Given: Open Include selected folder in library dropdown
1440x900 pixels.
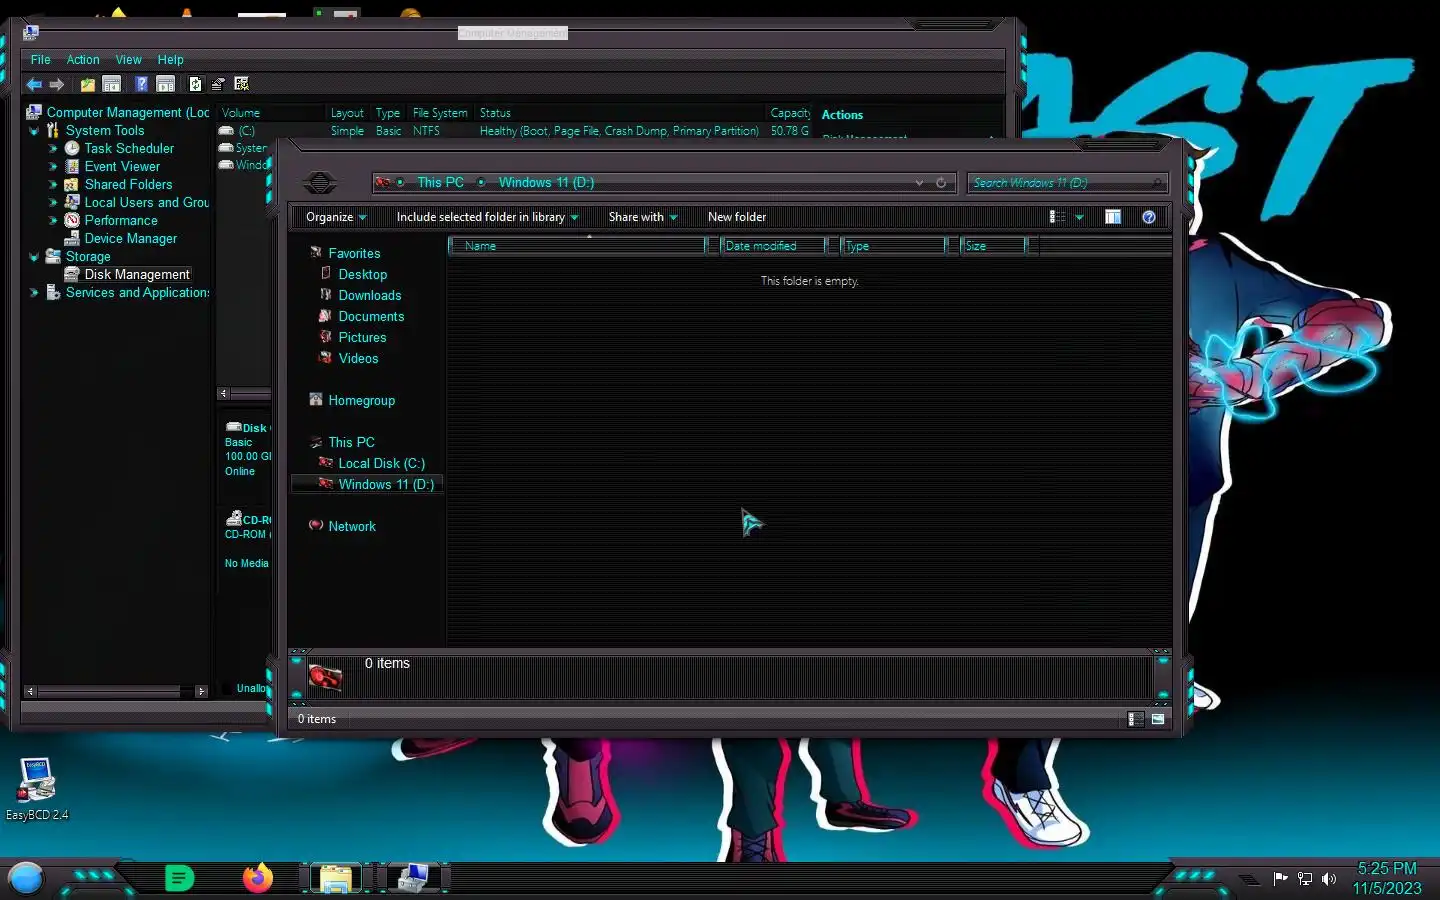Looking at the screenshot, I should [487, 217].
